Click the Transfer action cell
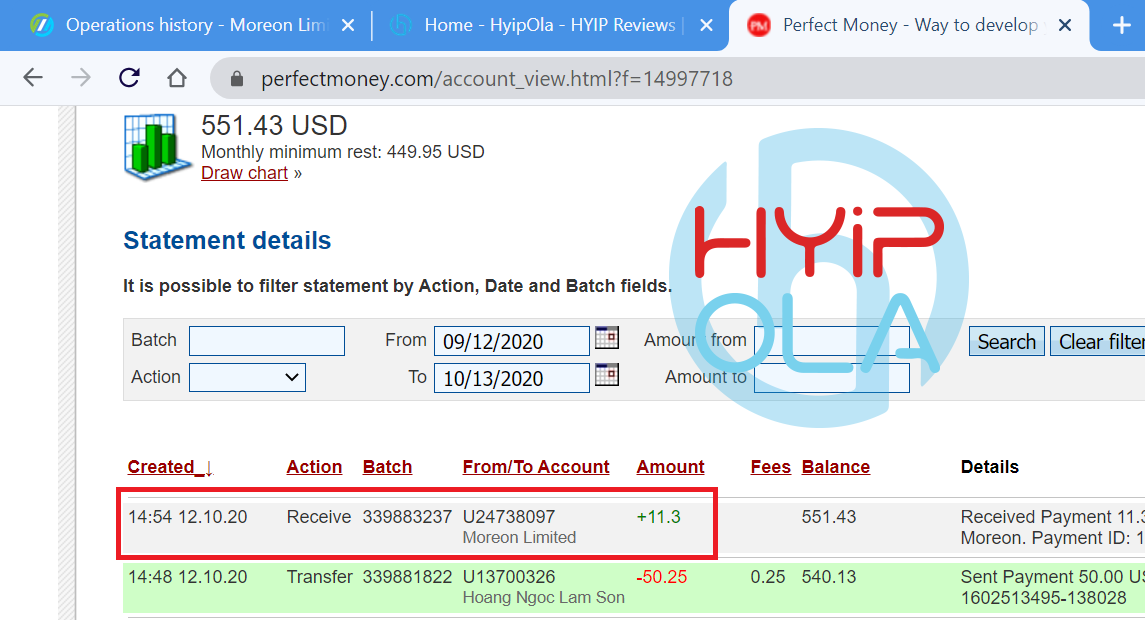This screenshot has width=1145, height=620. click(x=320, y=577)
